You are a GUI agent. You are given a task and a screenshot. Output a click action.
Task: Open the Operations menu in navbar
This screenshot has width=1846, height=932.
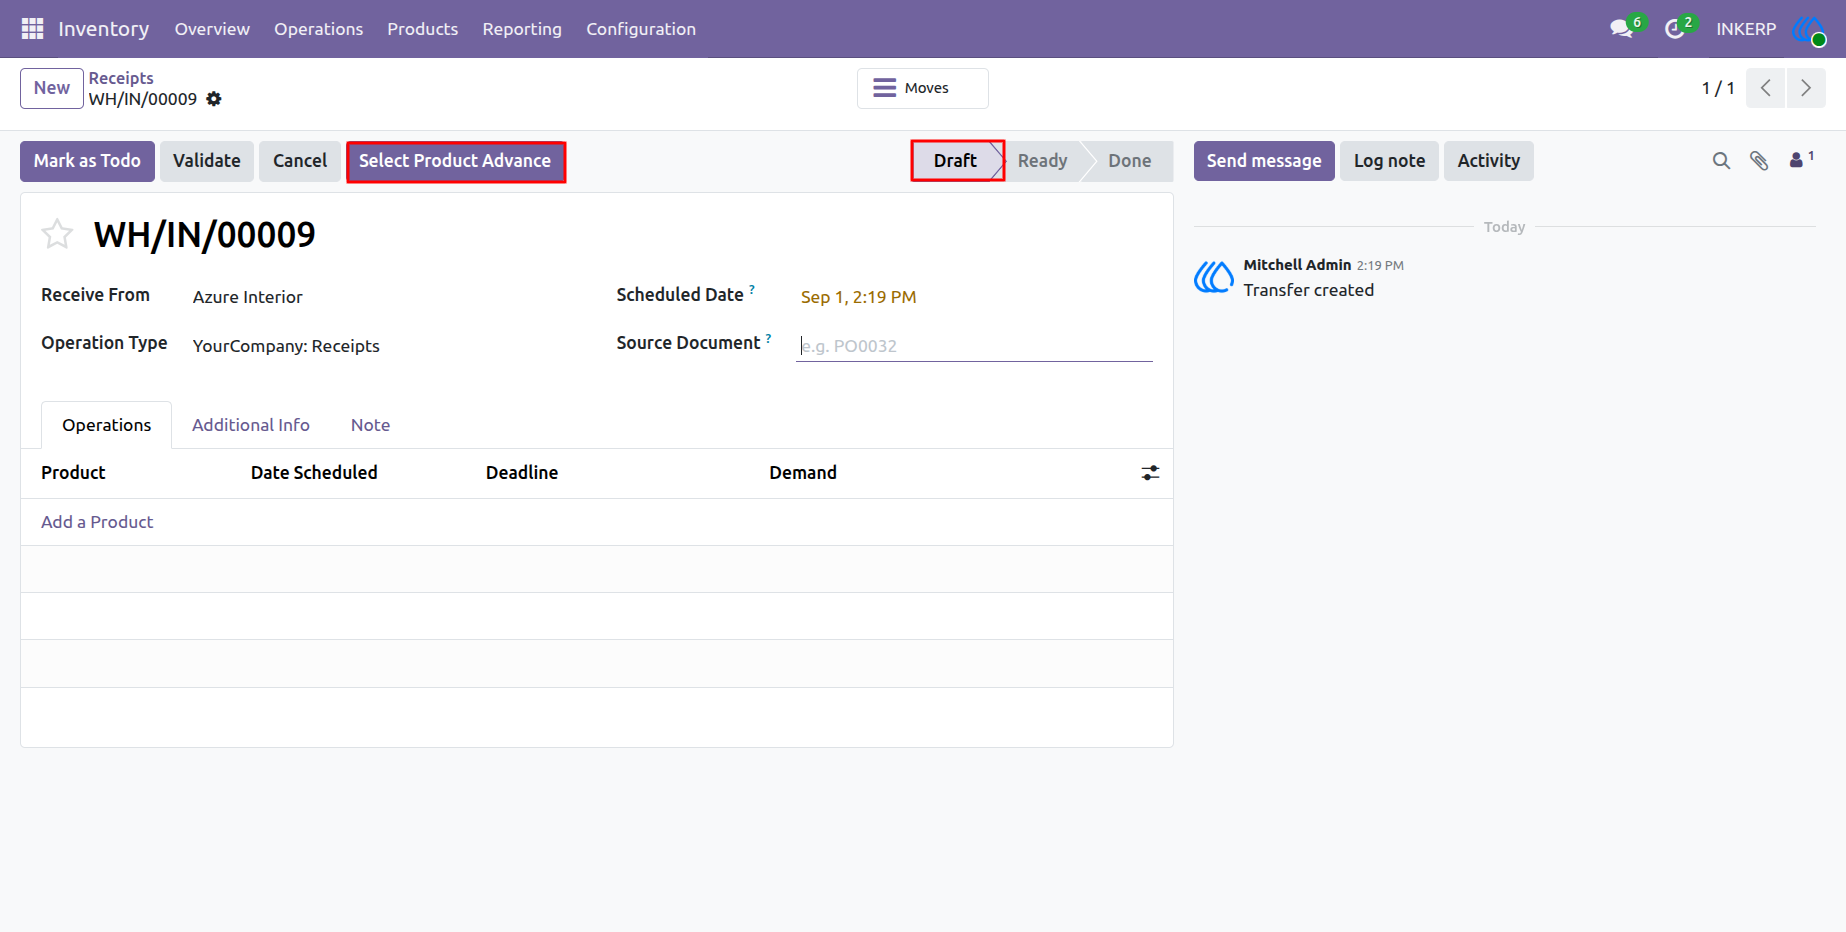(319, 29)
